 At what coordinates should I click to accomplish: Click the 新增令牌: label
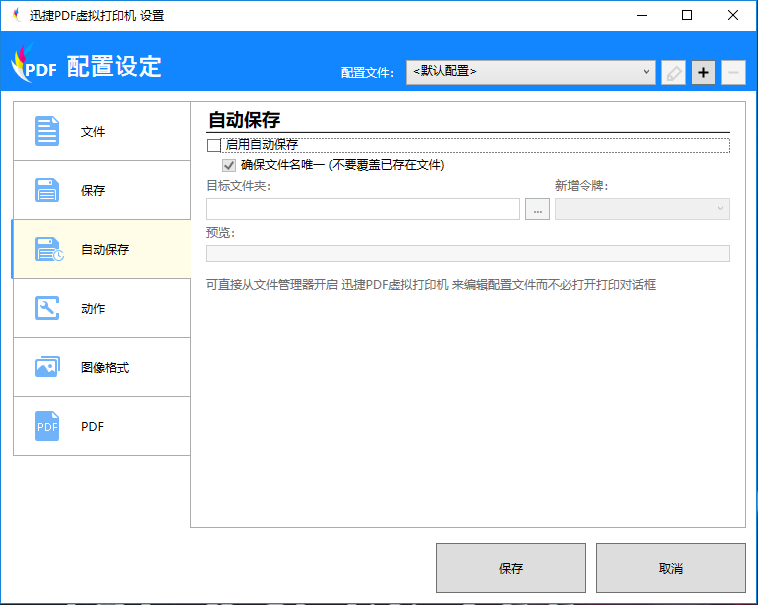(x=581, y=186)
